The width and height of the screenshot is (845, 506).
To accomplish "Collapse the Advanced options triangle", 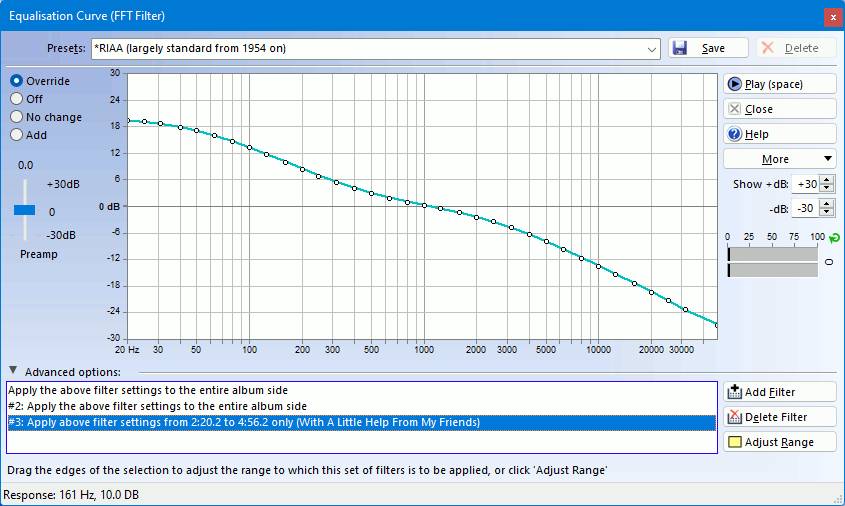I will (13, 371).
